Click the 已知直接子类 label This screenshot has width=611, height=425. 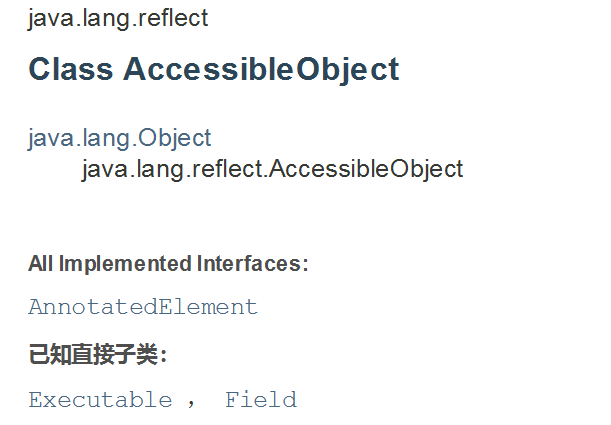tap(98, 354)
